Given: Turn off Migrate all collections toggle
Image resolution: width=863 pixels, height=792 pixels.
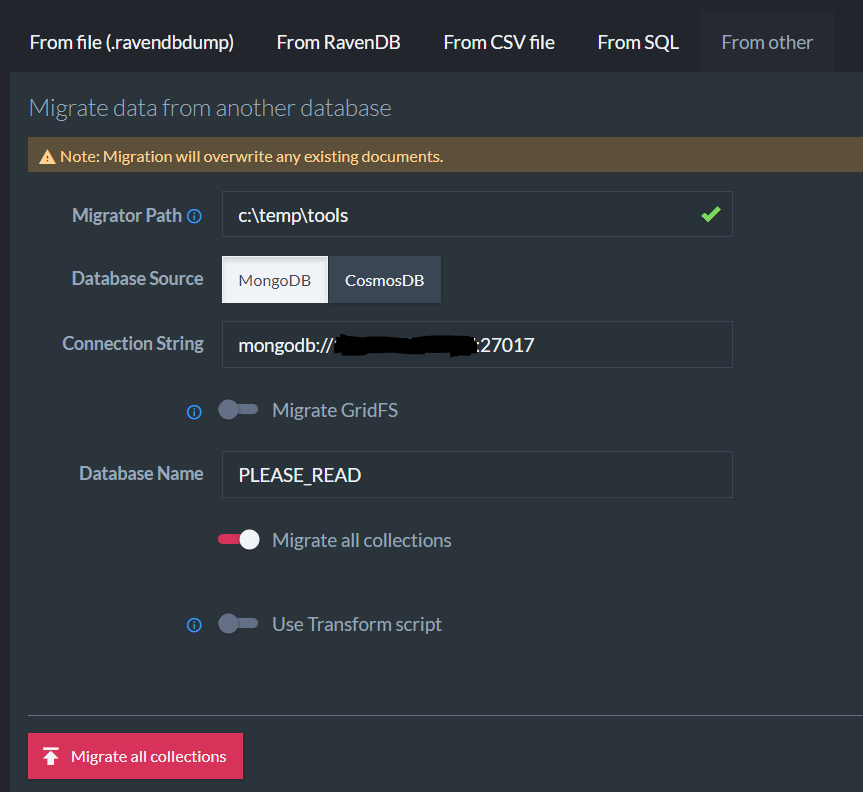Looking at the screenshot, I should 238,539.
